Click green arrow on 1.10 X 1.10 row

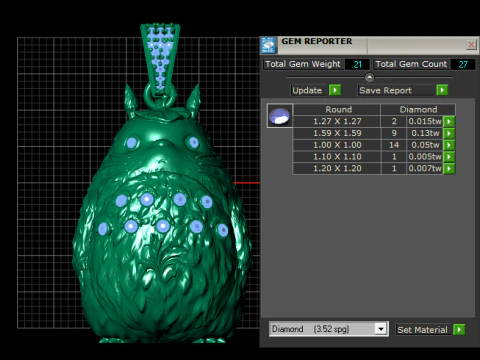click(x=449, y=157)
